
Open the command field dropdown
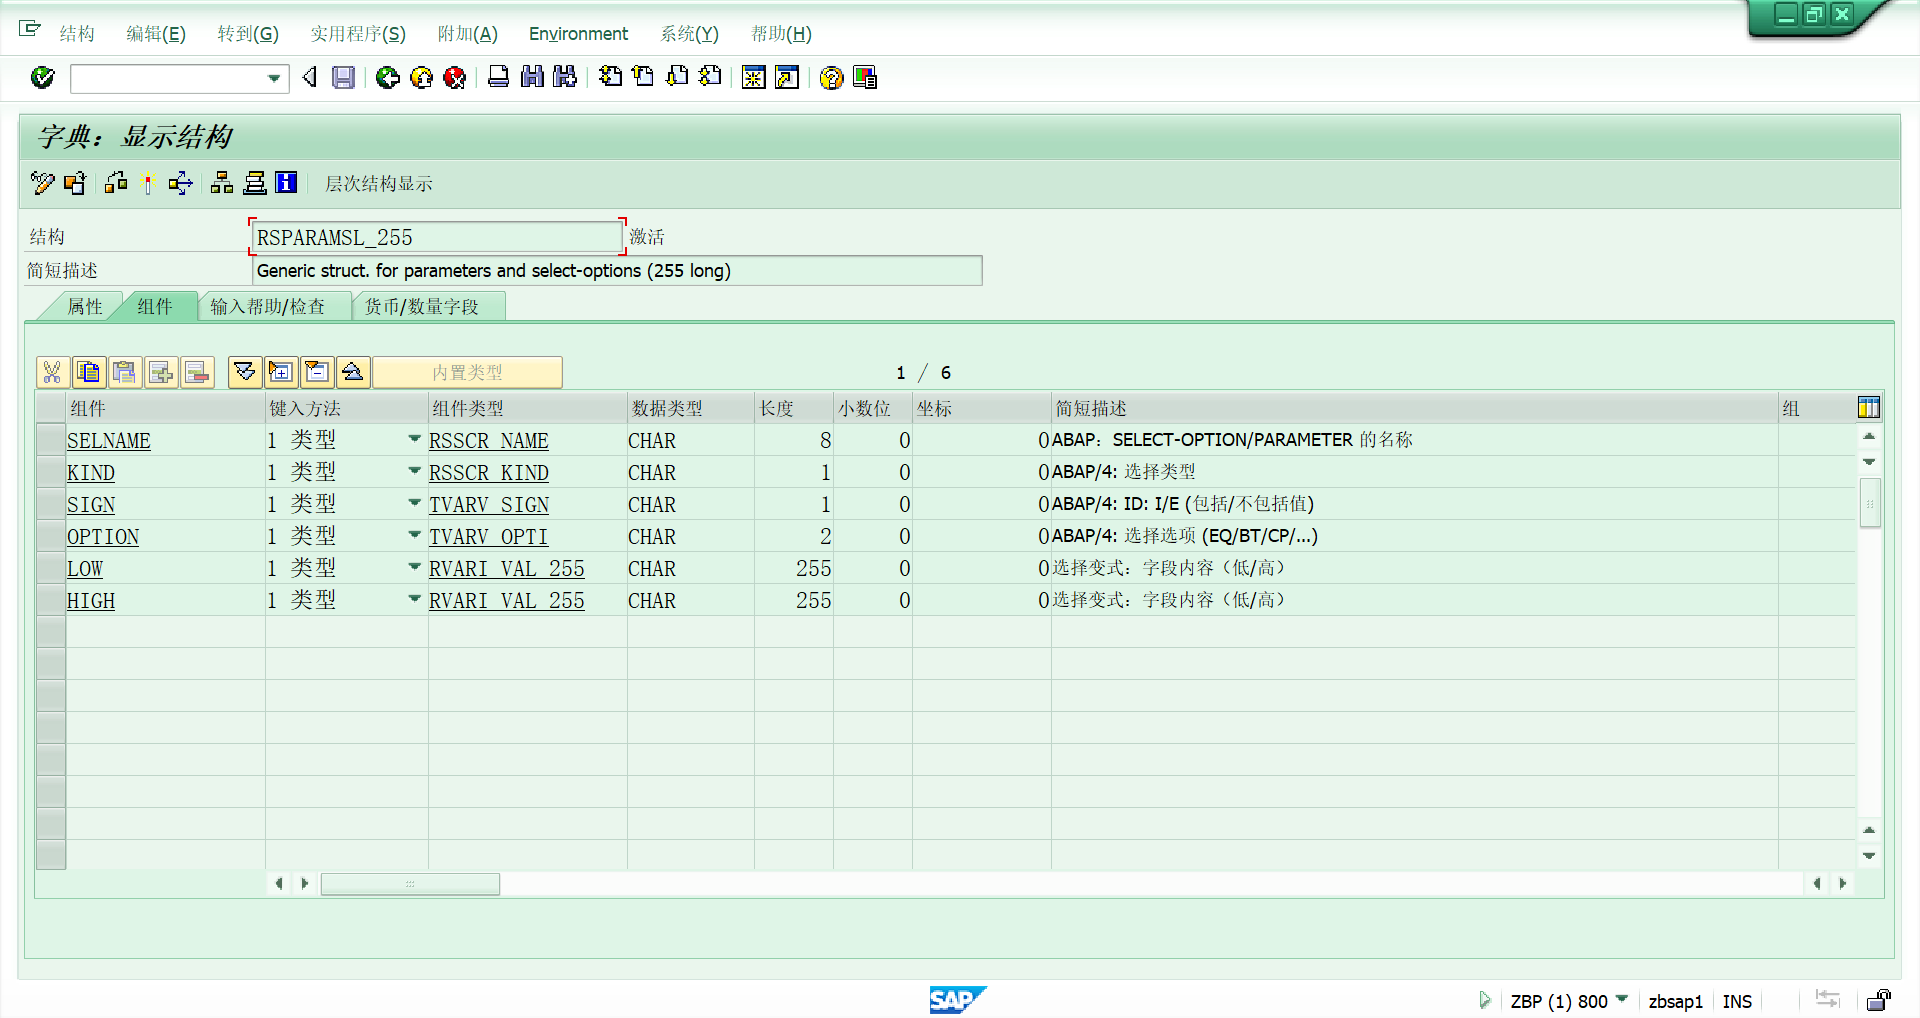pos(273,78)
